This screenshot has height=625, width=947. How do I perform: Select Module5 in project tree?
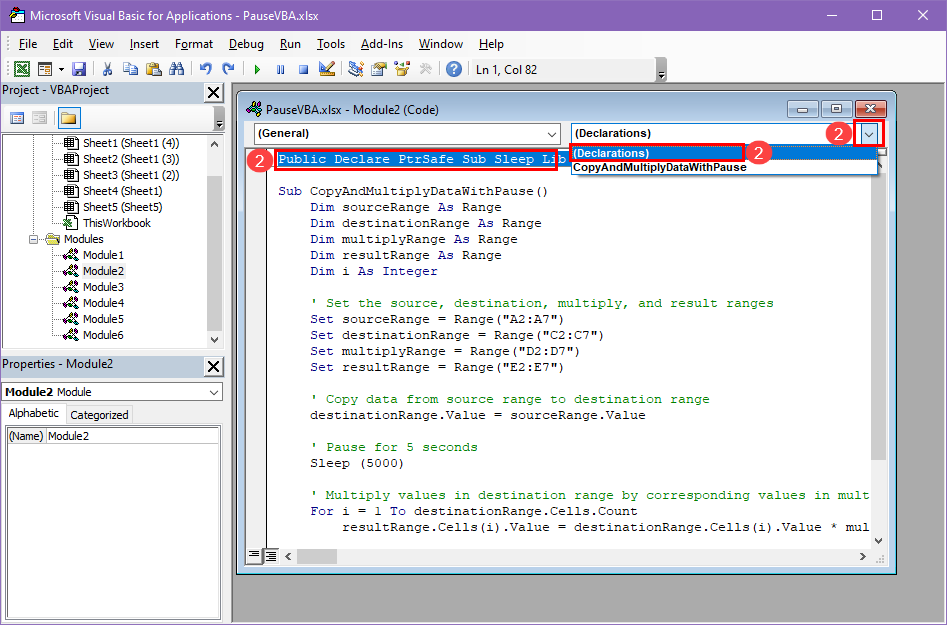tap(103, 319)
